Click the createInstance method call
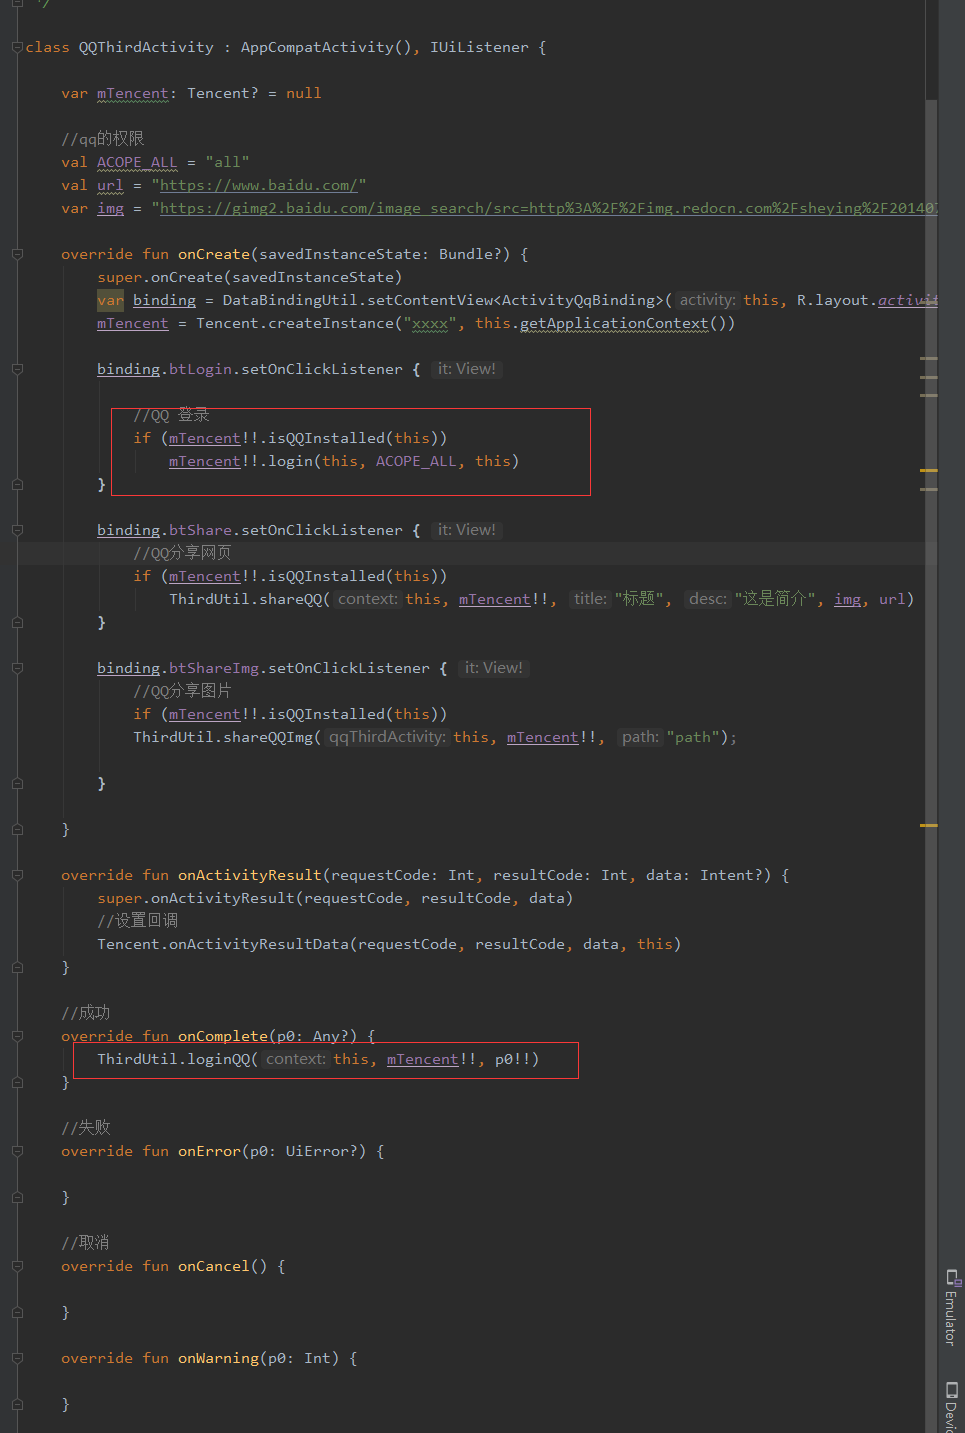The width and height of the screenshot is (965, 1433). point(331,323)
